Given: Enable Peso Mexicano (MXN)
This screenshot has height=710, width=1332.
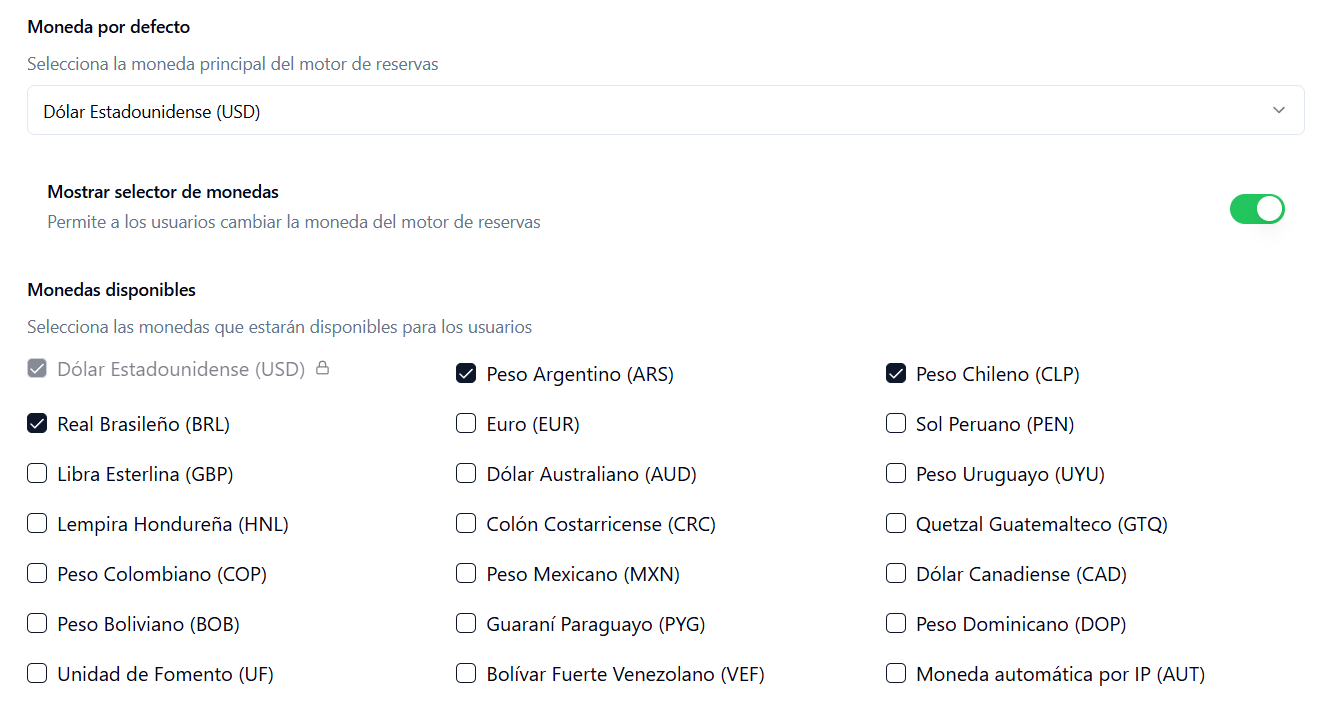Looking at the screenshot, I should point(466,573).
